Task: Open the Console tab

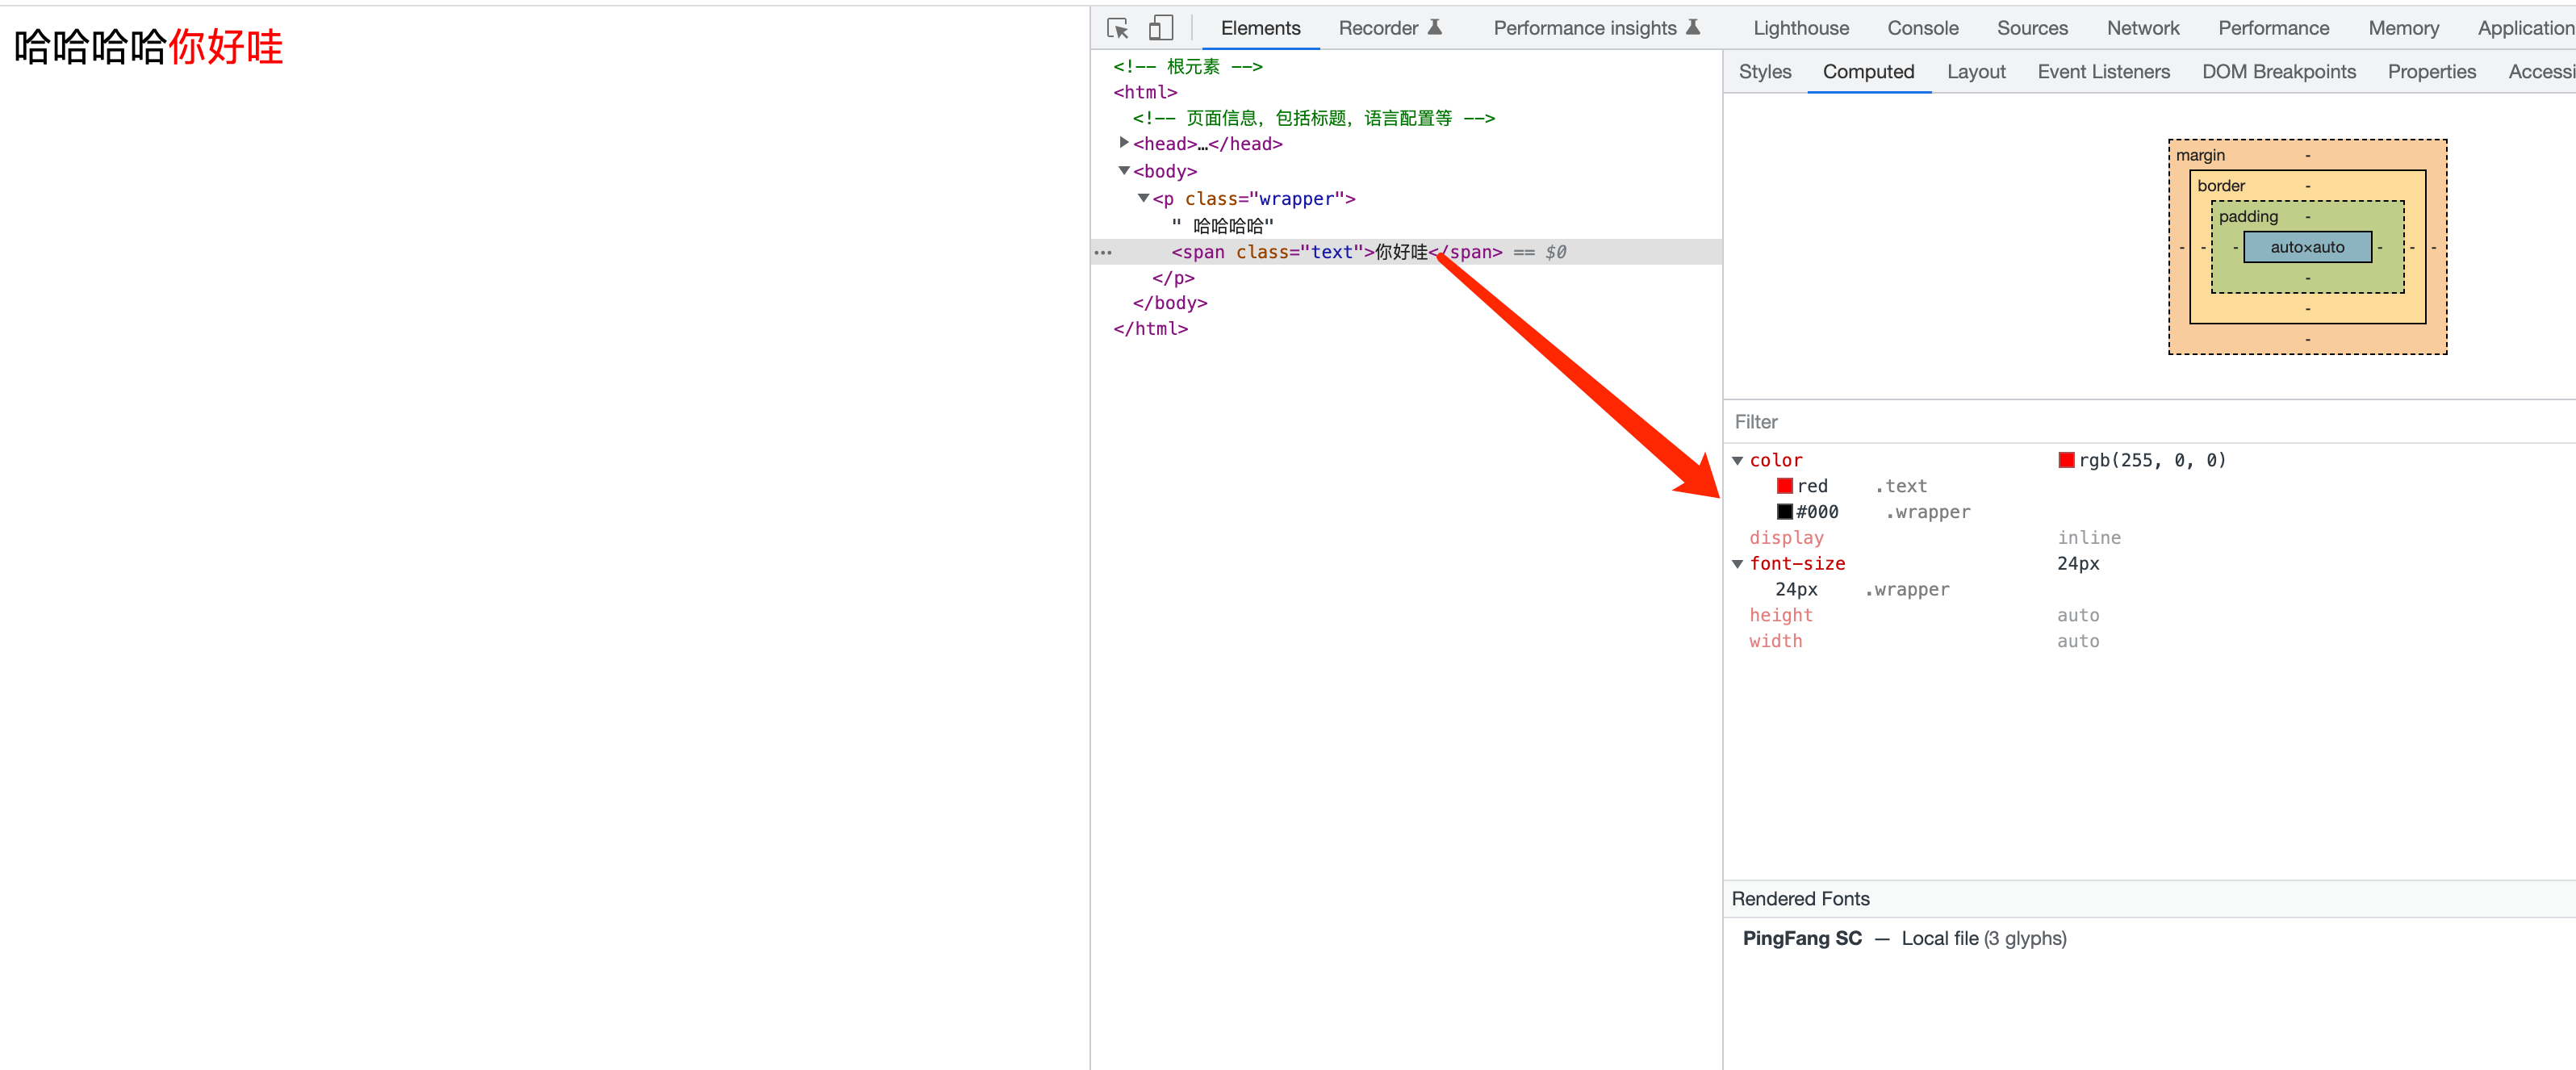Action: click(x=1922, y=28)
